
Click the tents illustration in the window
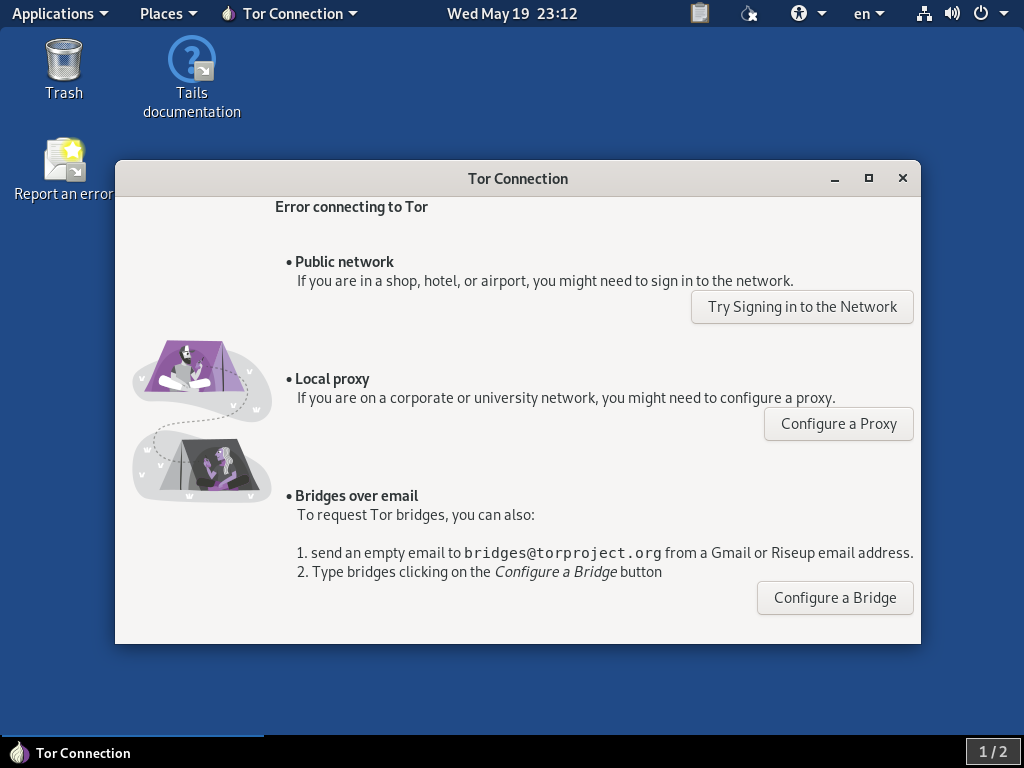click(x=202, y=421)
